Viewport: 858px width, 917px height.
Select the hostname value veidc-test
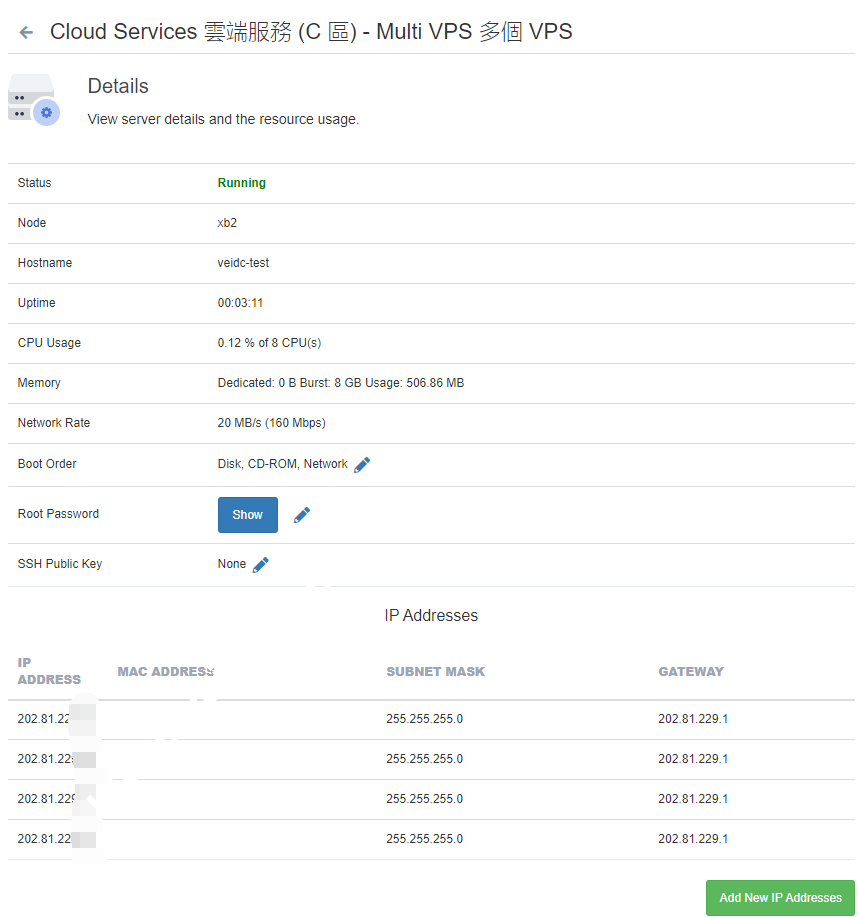tap(243, 263)
